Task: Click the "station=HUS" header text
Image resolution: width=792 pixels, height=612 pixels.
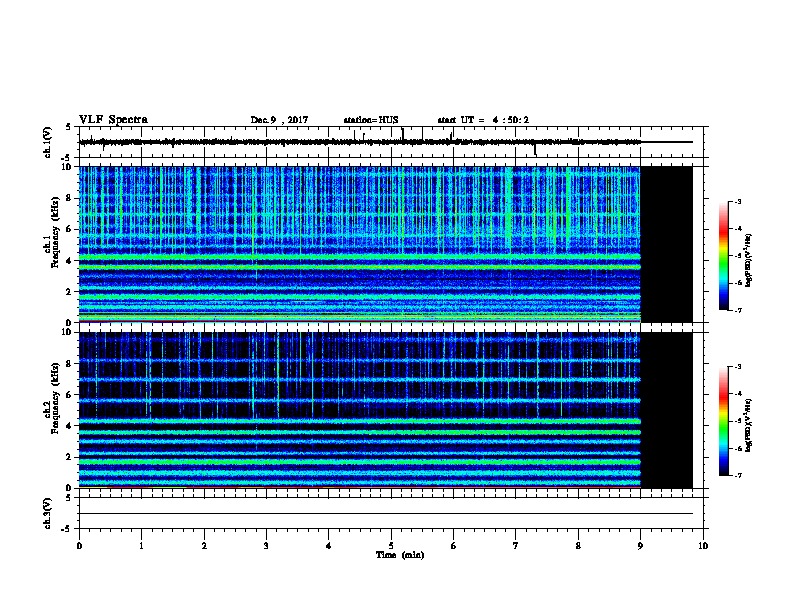Action: (x=371, y=120)
